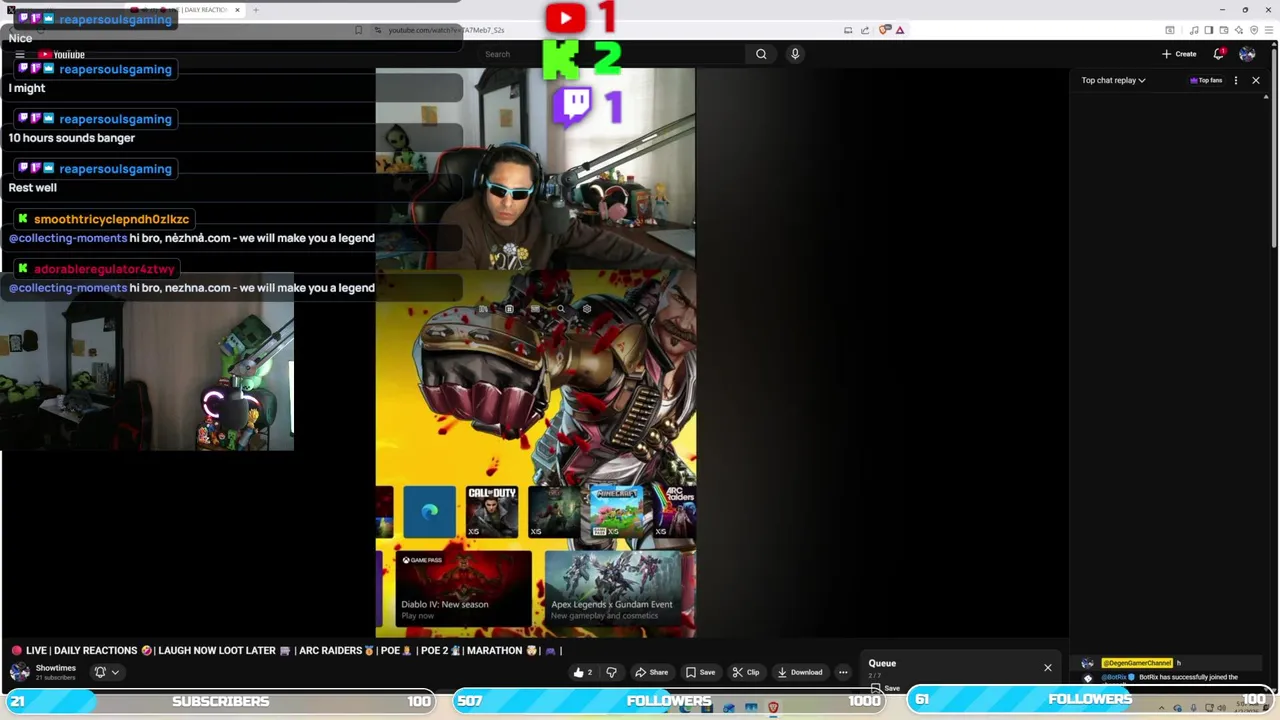Close the chat replay panel
This screenshot has width=1280, height=720.
[1256, 80]
